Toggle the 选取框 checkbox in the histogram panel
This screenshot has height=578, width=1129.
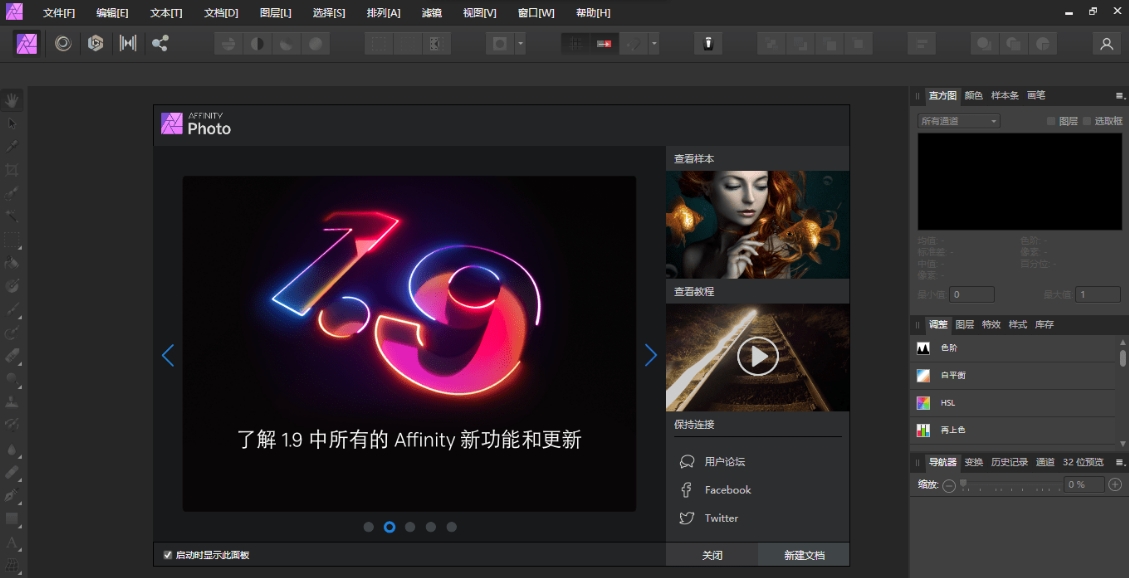pos(1087,121)
